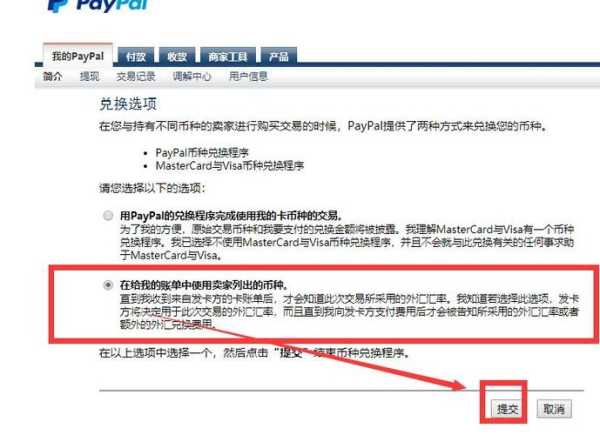This screenshot has height=435, width=600.
Task: Go to the 商家工具 tab
Action: pyautogui.click(x=228, y=57)
